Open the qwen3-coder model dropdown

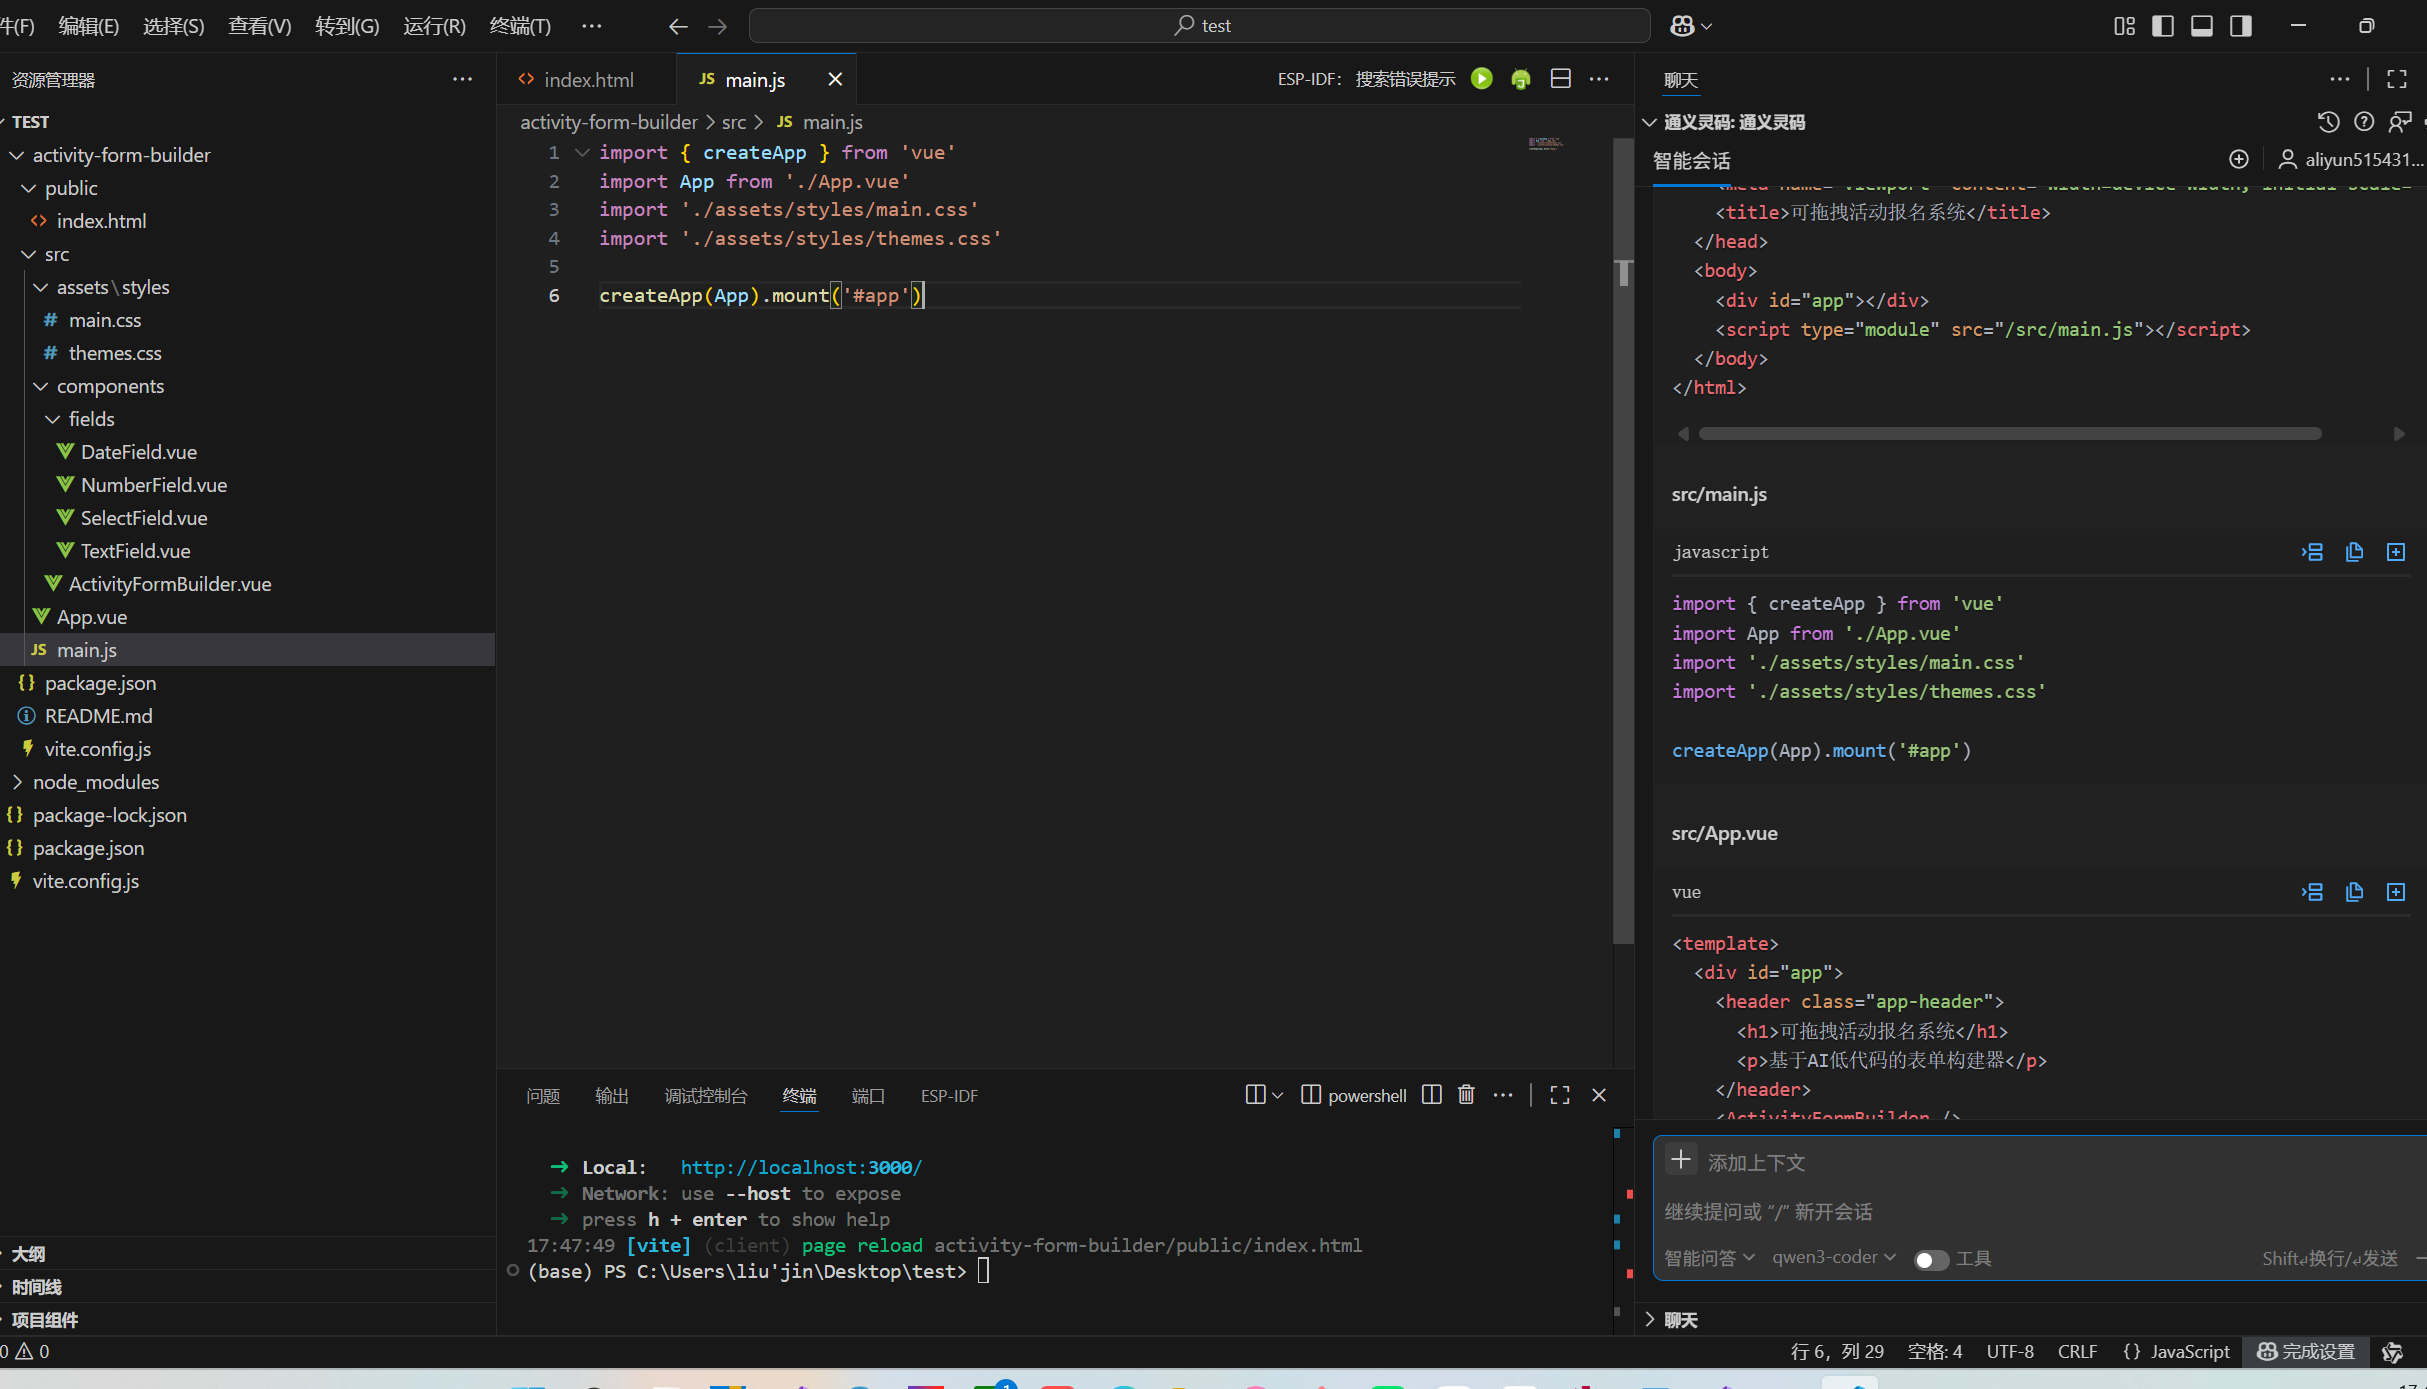click(1834, 1258)
